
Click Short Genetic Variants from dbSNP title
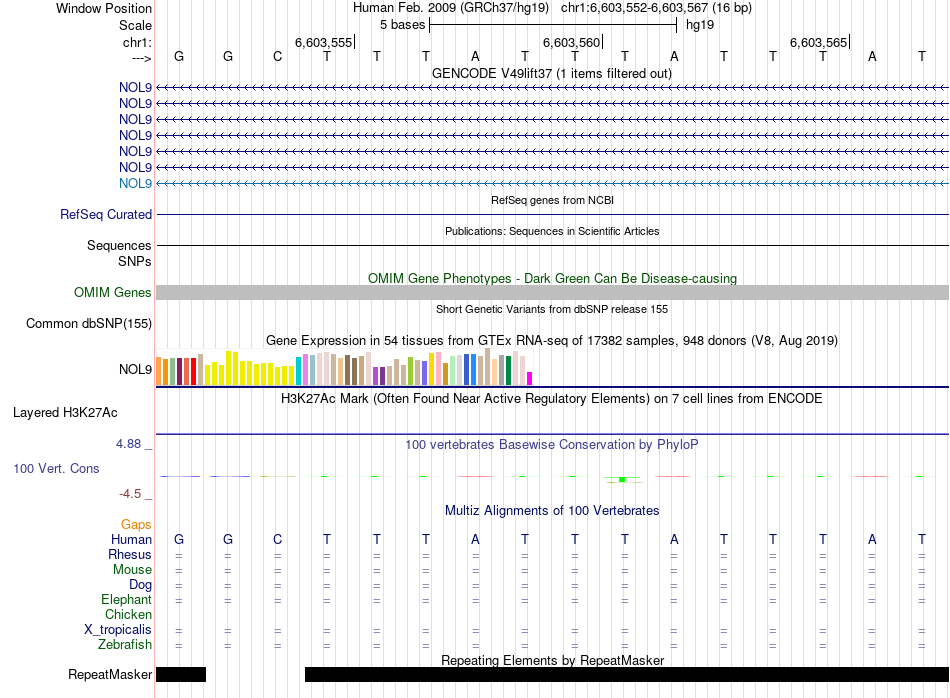tap(552, 309)
